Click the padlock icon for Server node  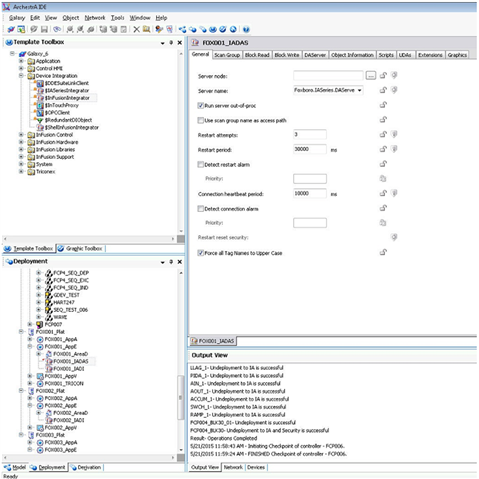pos(383,75)
